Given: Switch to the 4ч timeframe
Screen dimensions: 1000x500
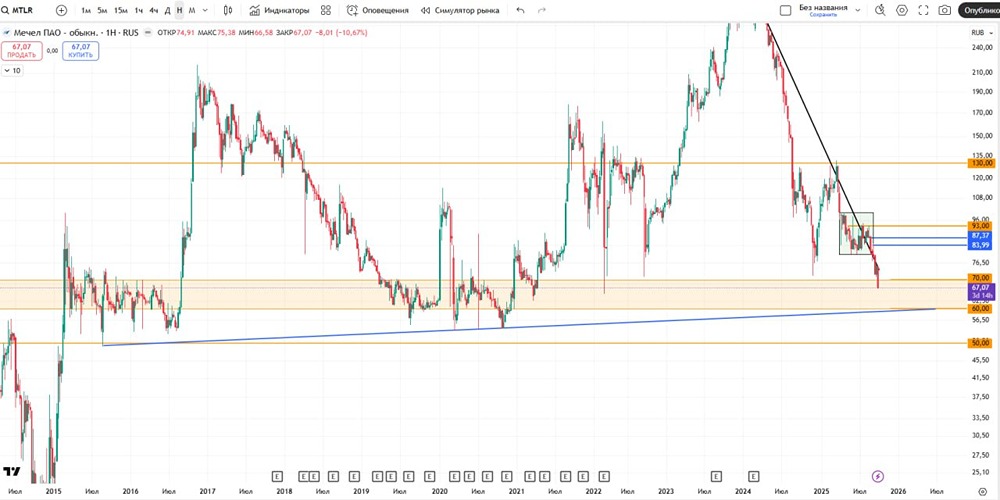Looking at the screenshot, I should (154, 10).
